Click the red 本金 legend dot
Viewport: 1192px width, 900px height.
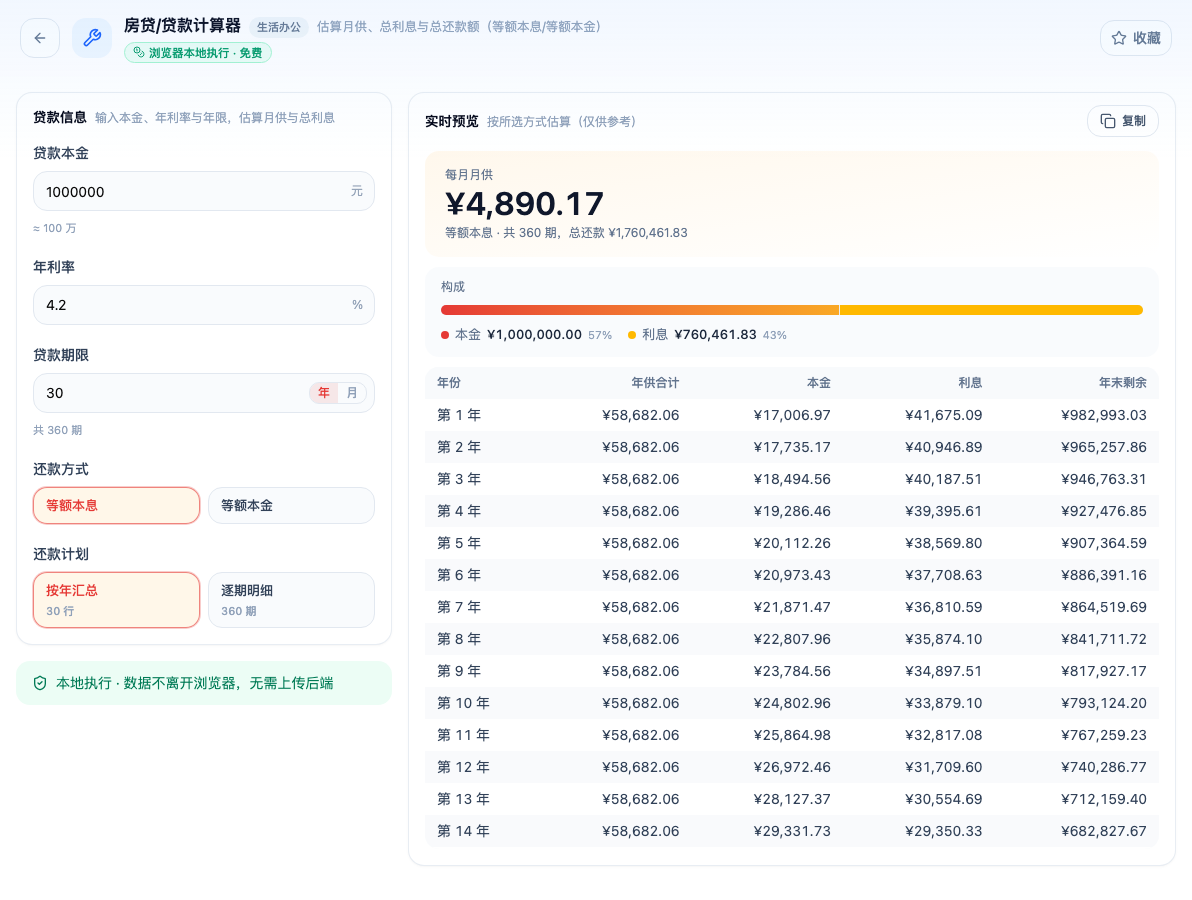click(x=445, y=335)
